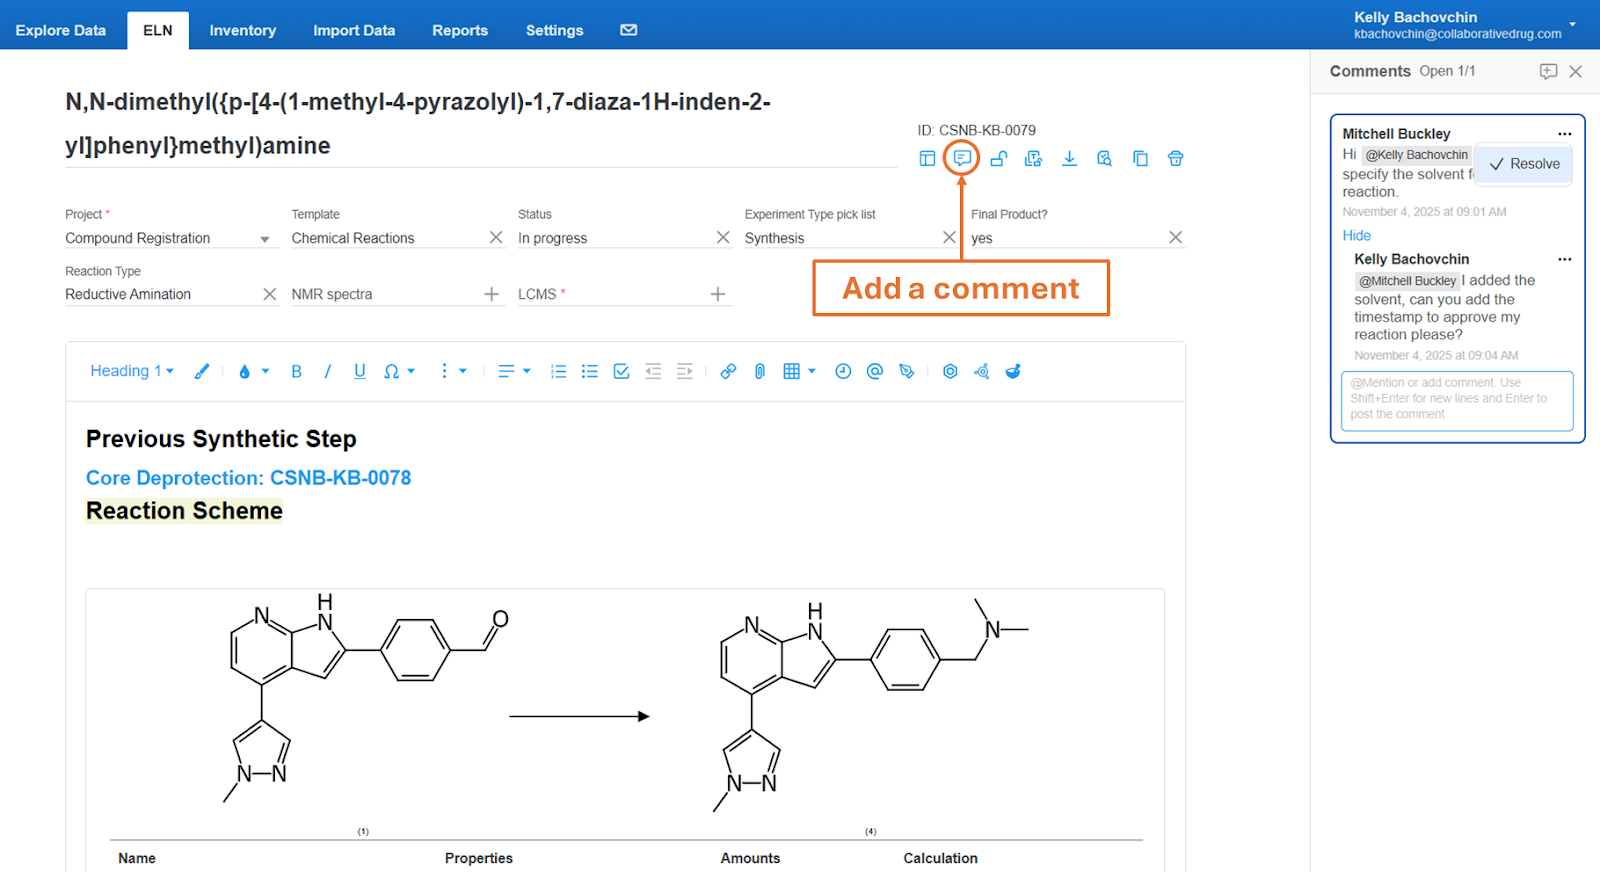This screenshot has height=872, width=1600.
Task: Open the comments speech-bubble icon
Action: [x=961, y=158]
